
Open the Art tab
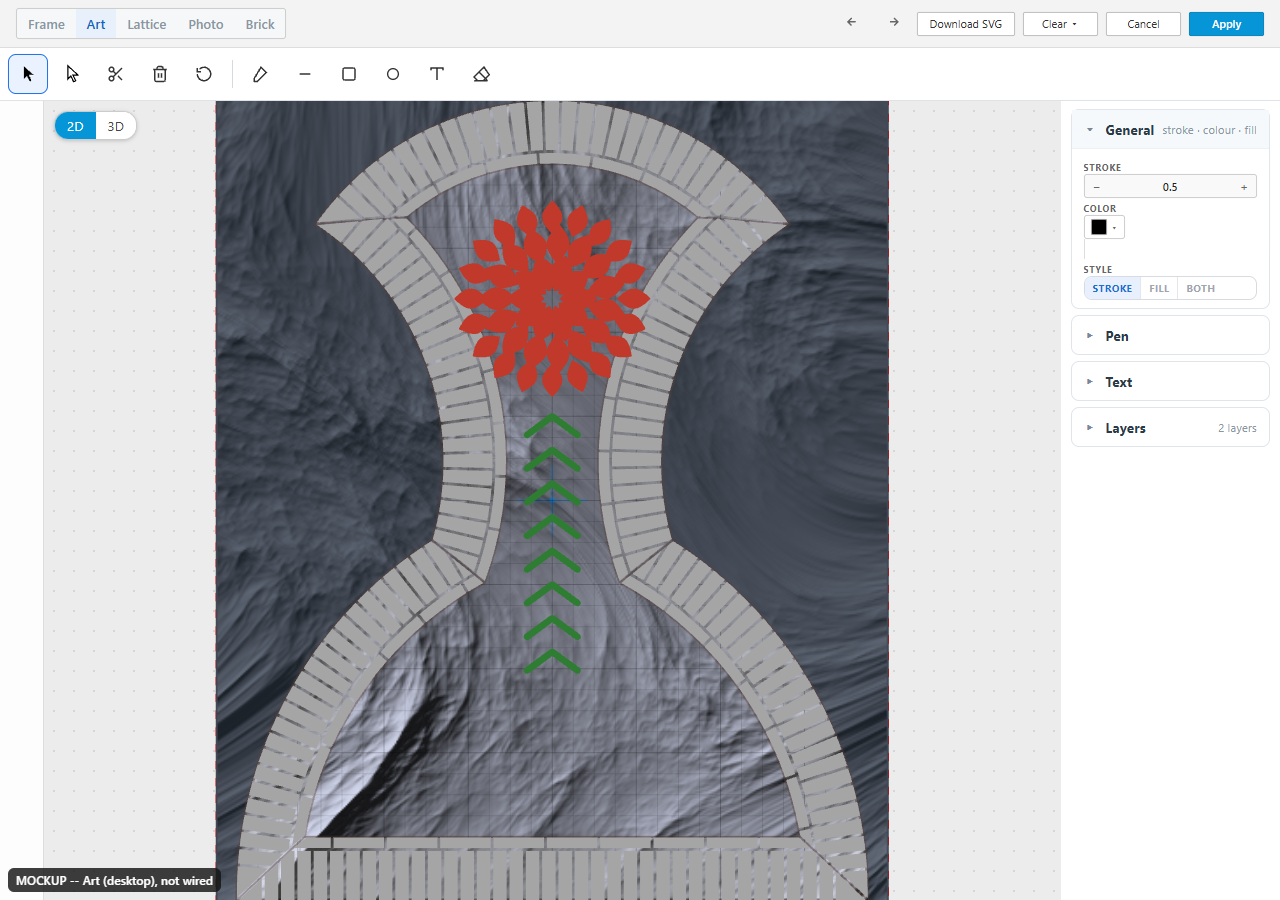tap(96, 24)
